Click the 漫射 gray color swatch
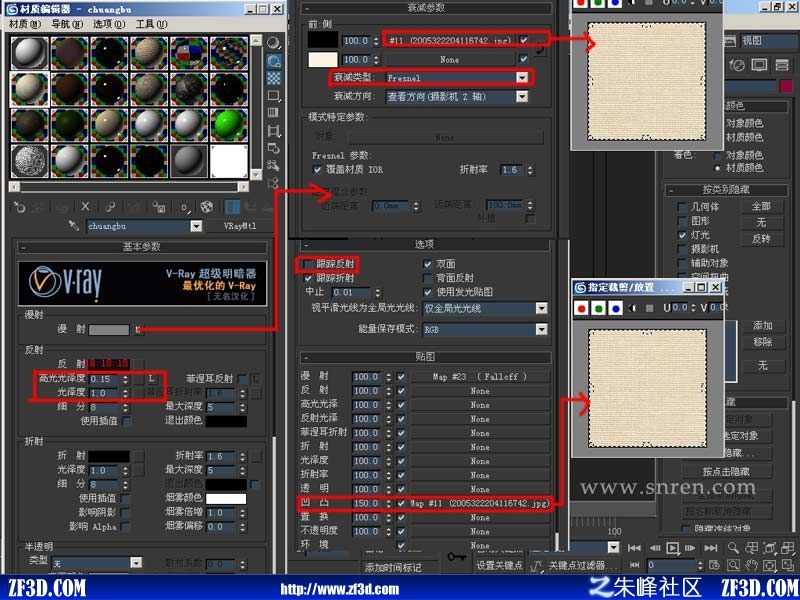This screenshot has width=800, height=600. [x=109, y=330]
